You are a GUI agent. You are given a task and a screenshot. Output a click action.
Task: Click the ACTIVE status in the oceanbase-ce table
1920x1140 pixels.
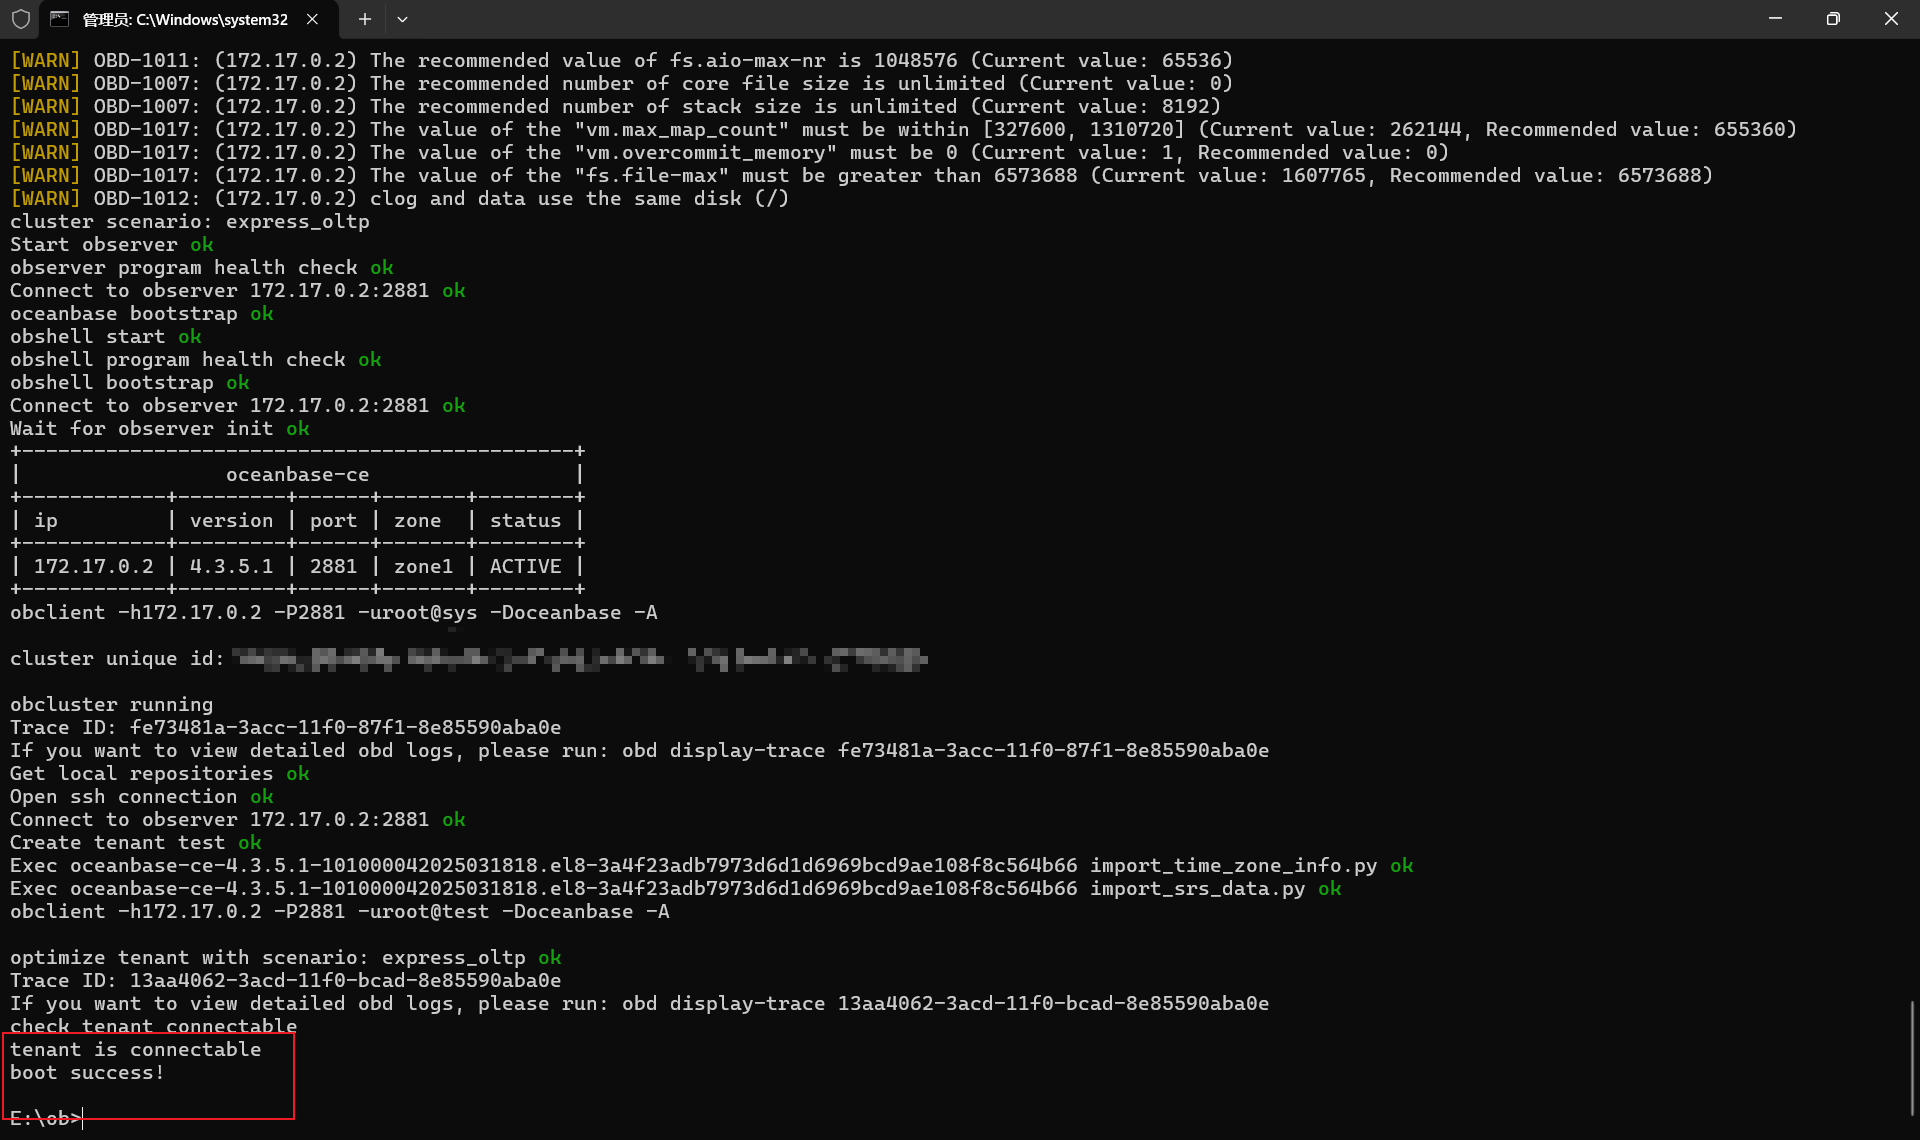pyautogui.click(x=524, y=565)
